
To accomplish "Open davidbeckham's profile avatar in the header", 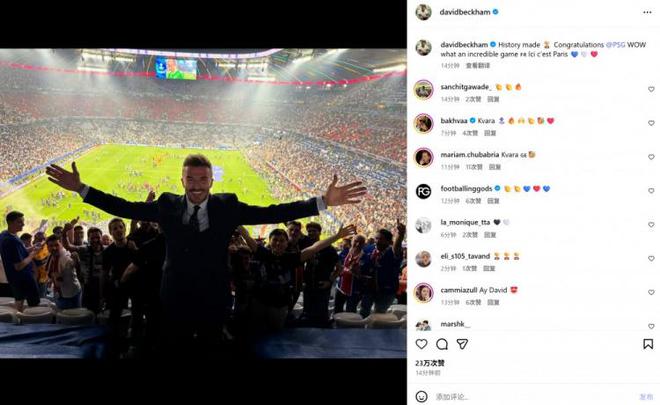I will pyautogui.click(x=423, y=12).
